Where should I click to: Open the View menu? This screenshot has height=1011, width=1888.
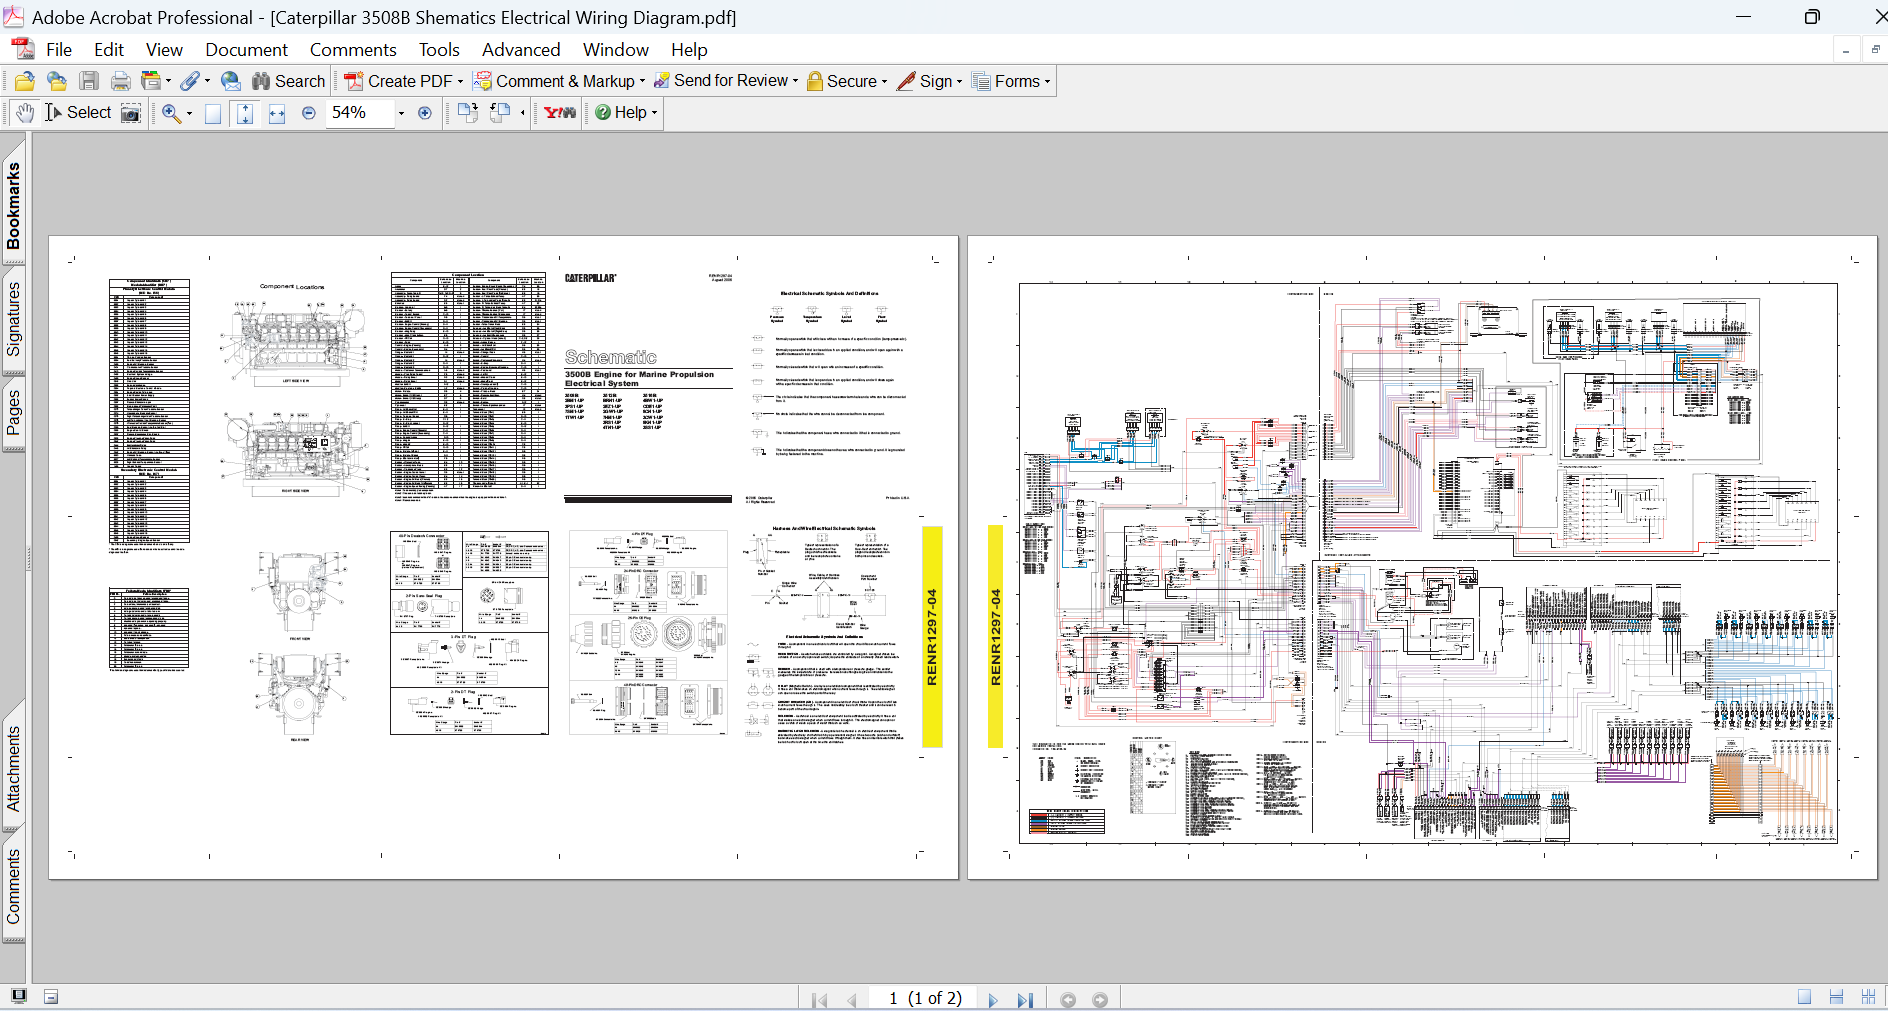coord(164,50)
